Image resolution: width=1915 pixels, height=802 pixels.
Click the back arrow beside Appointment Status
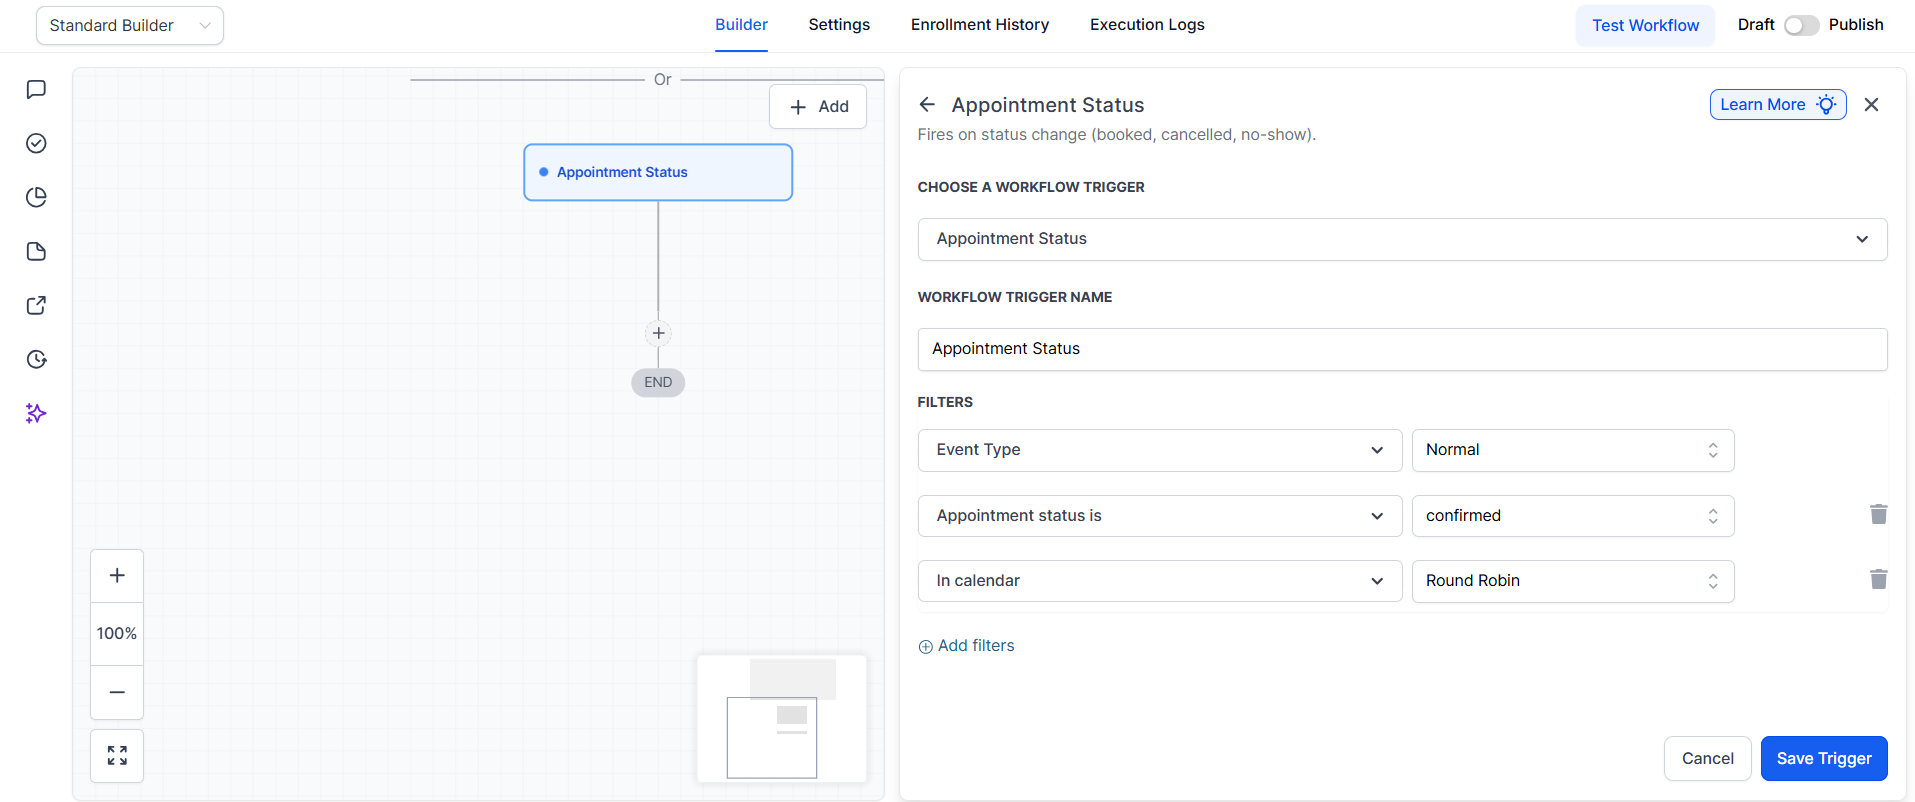click(927, 105)
